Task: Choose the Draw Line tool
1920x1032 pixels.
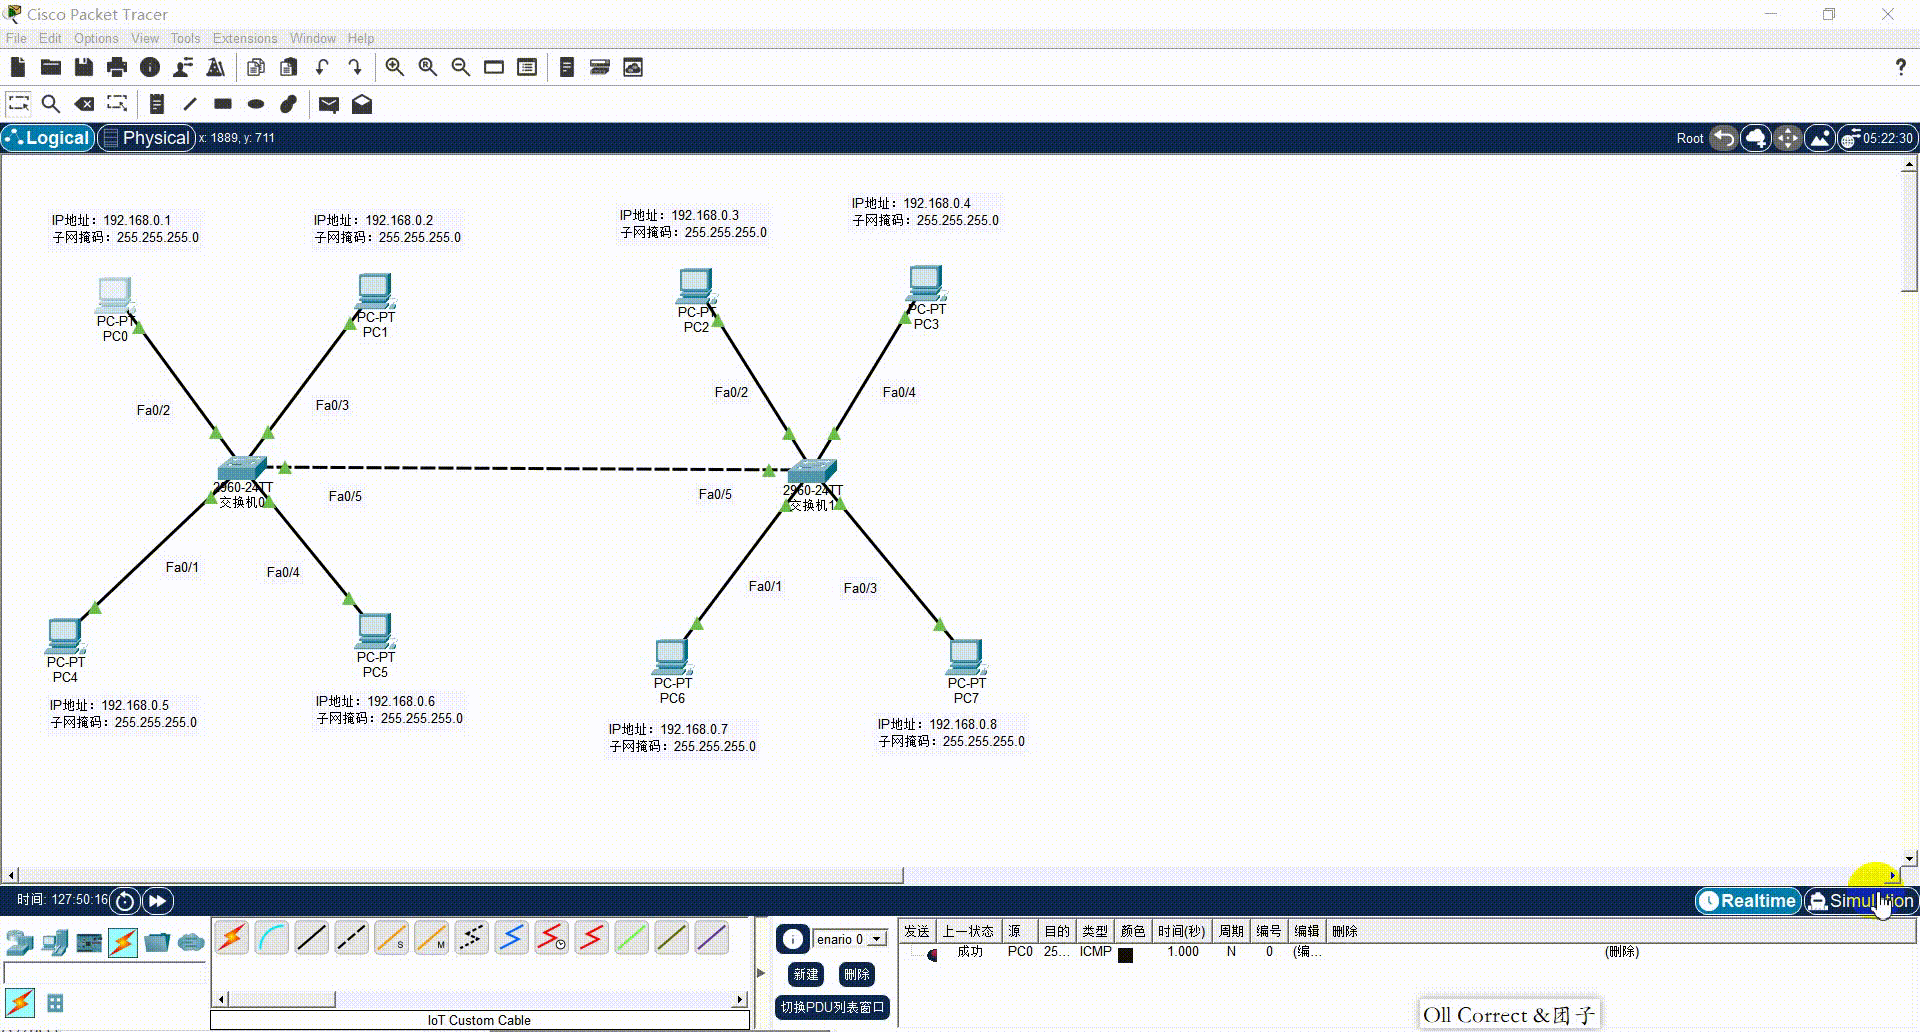Action: click(190, 103)
